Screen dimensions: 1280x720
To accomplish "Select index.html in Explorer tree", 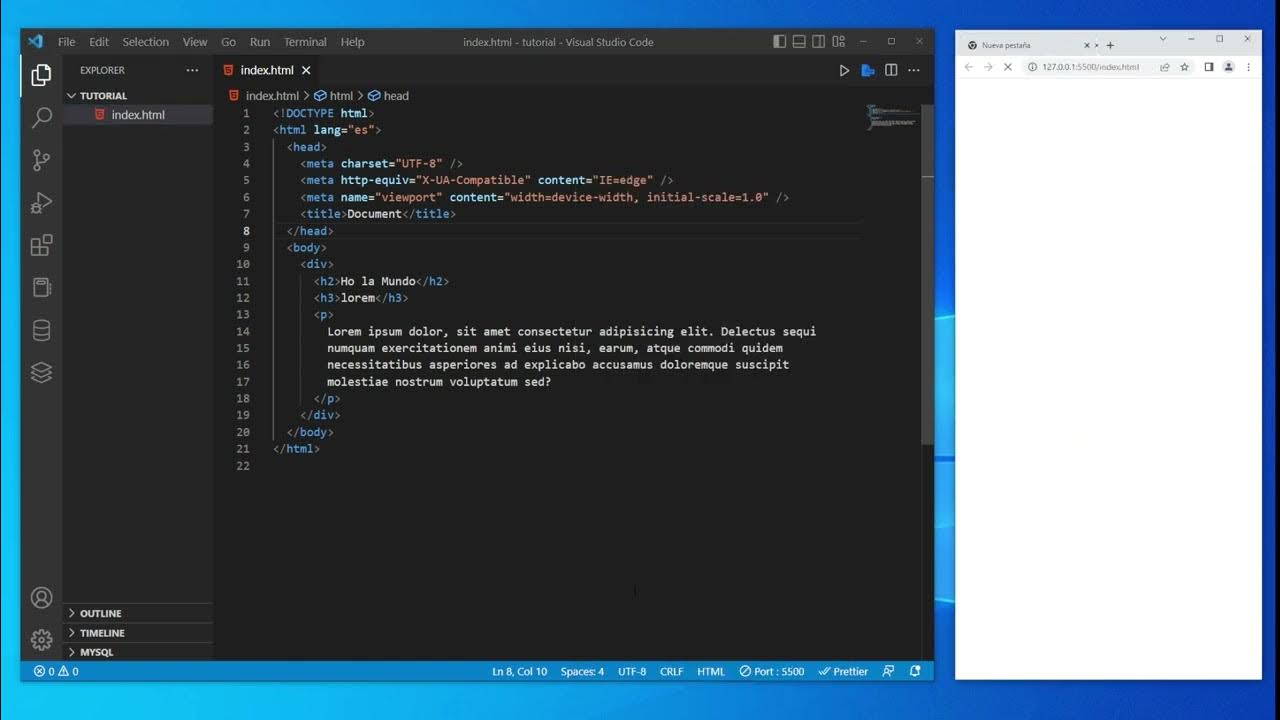I will click(138, 115).
